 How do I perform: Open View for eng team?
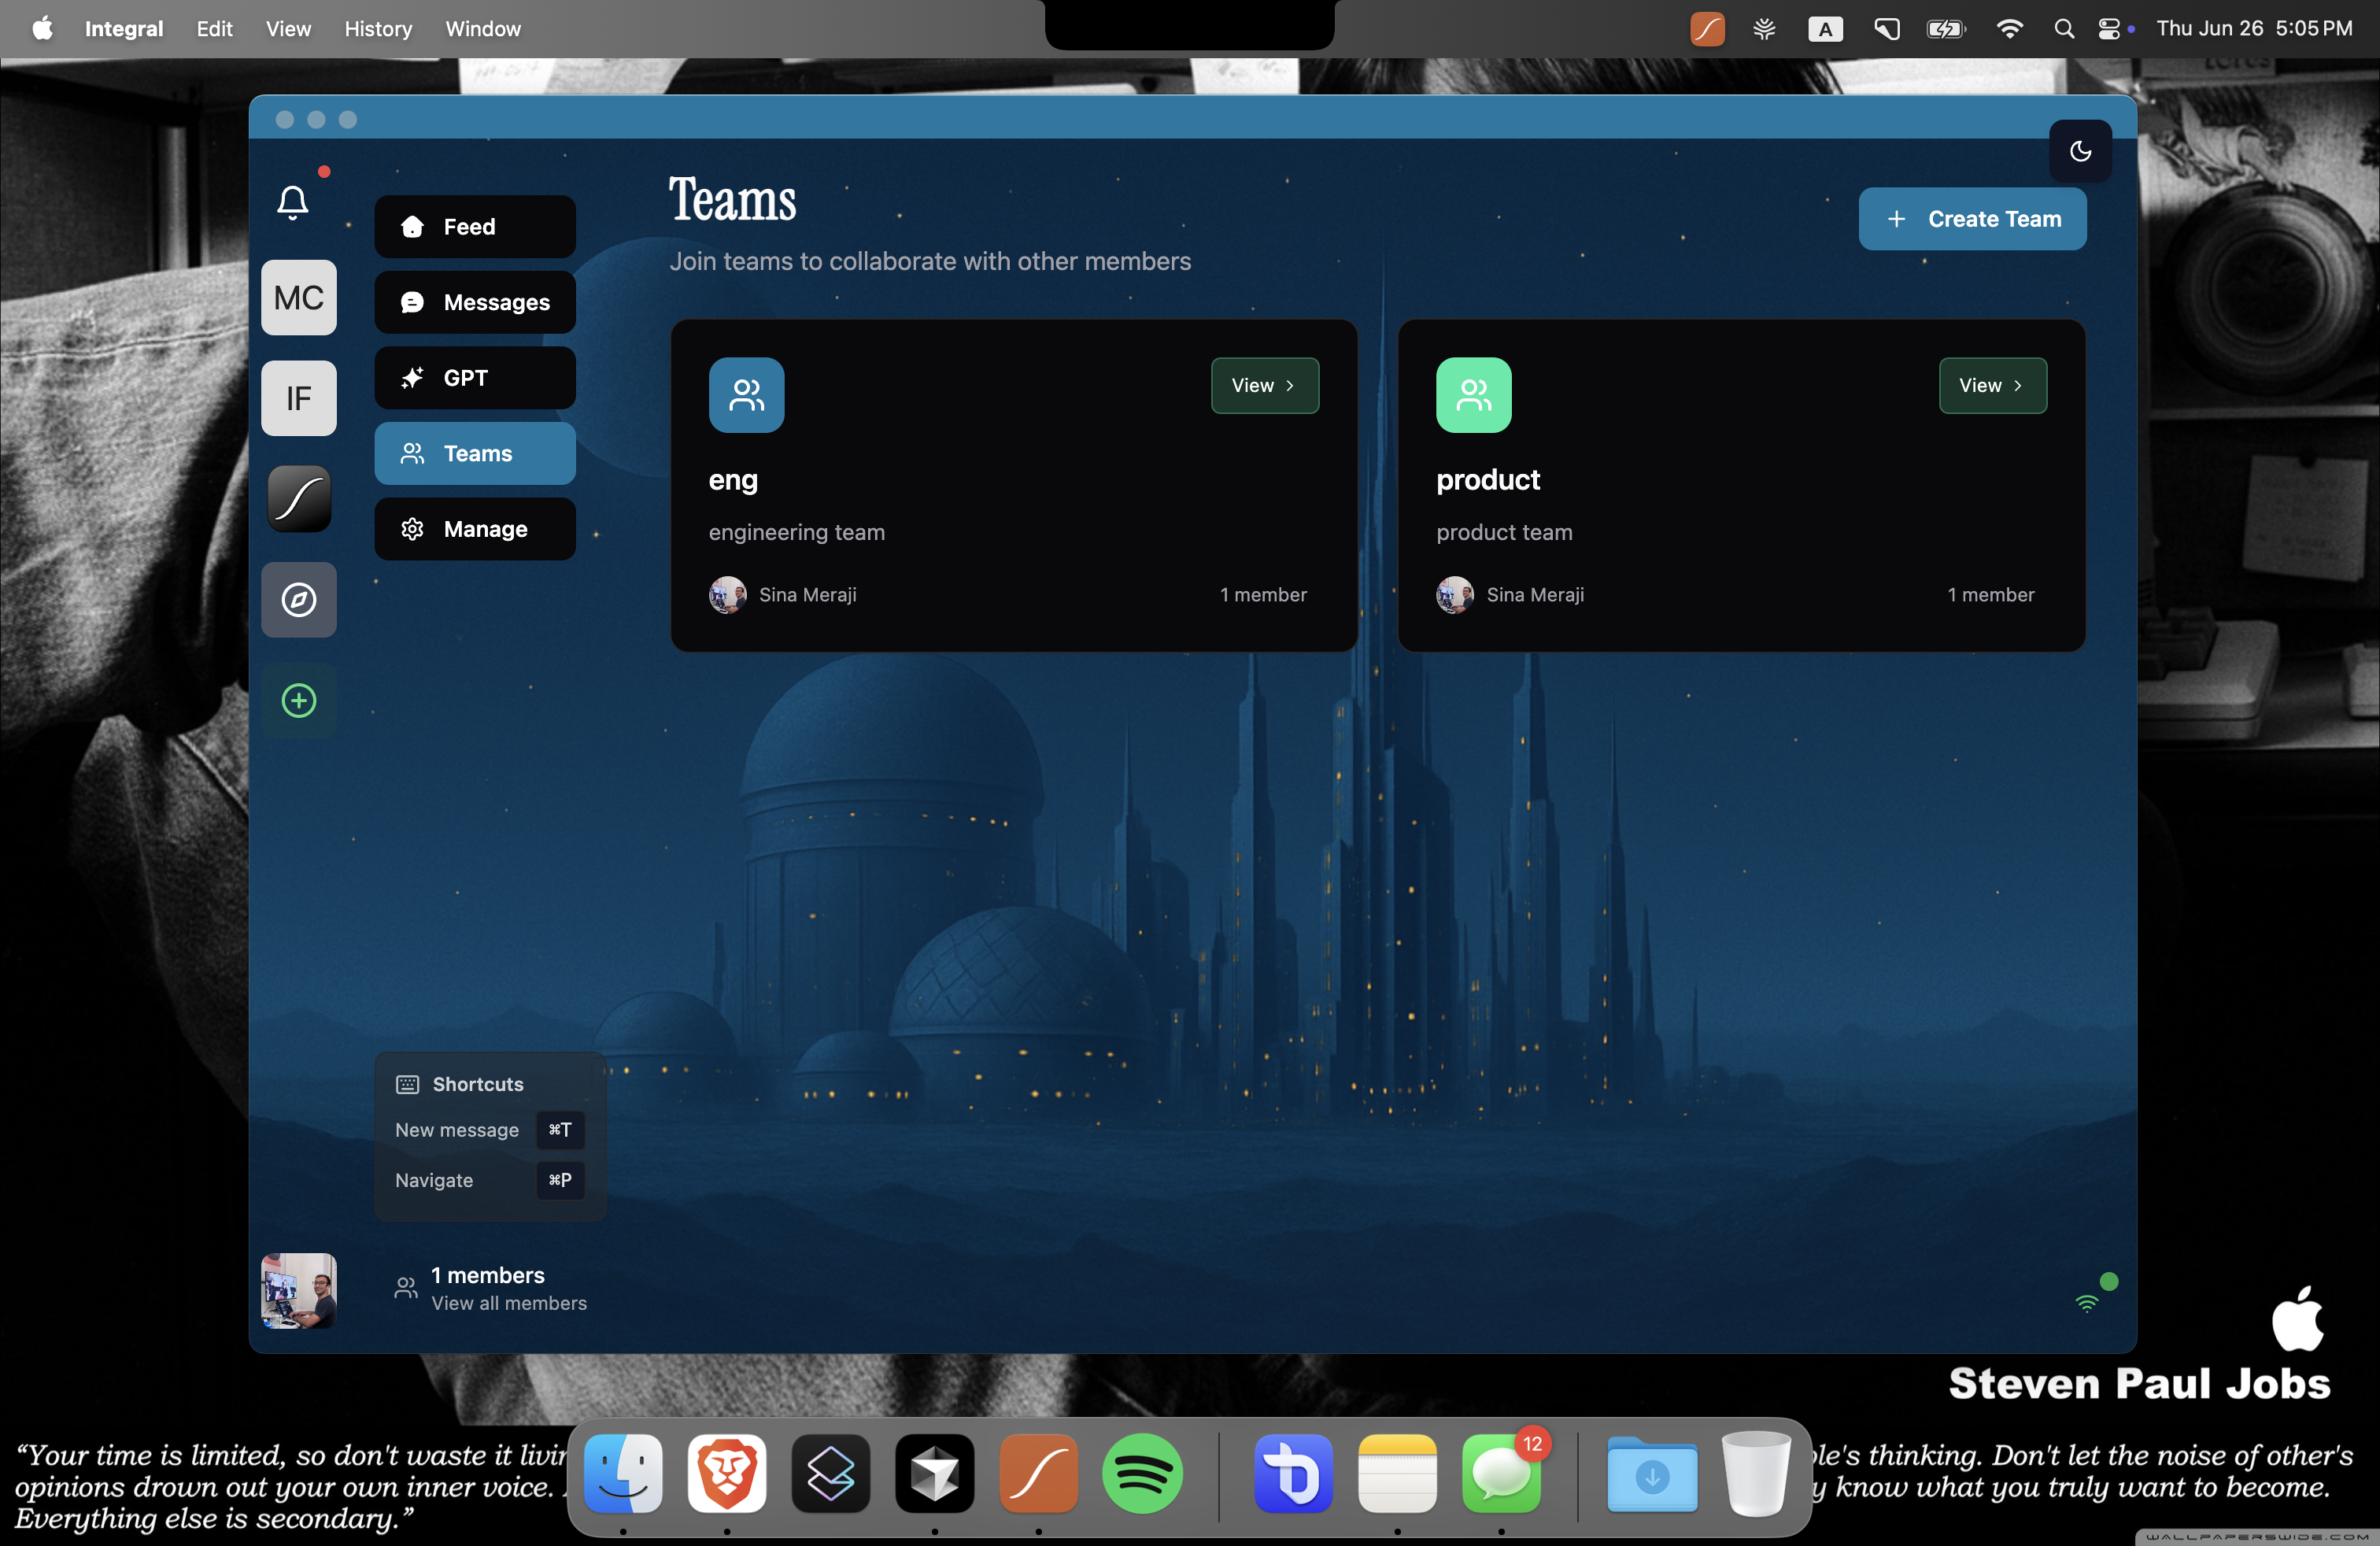1264,385
